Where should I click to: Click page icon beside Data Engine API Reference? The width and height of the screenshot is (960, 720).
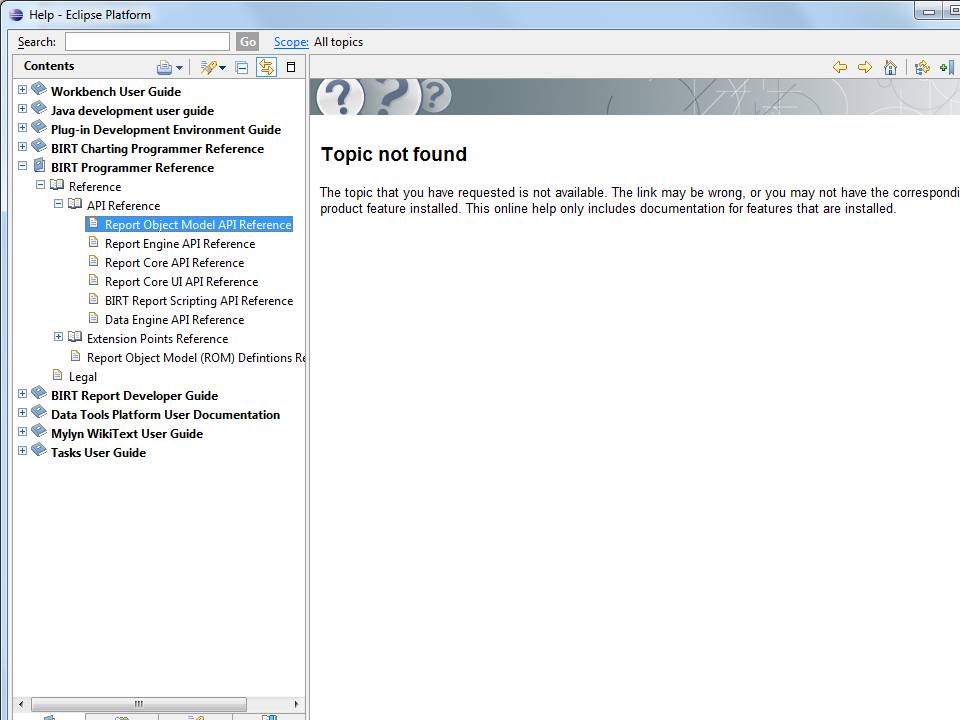click(94, 318)
